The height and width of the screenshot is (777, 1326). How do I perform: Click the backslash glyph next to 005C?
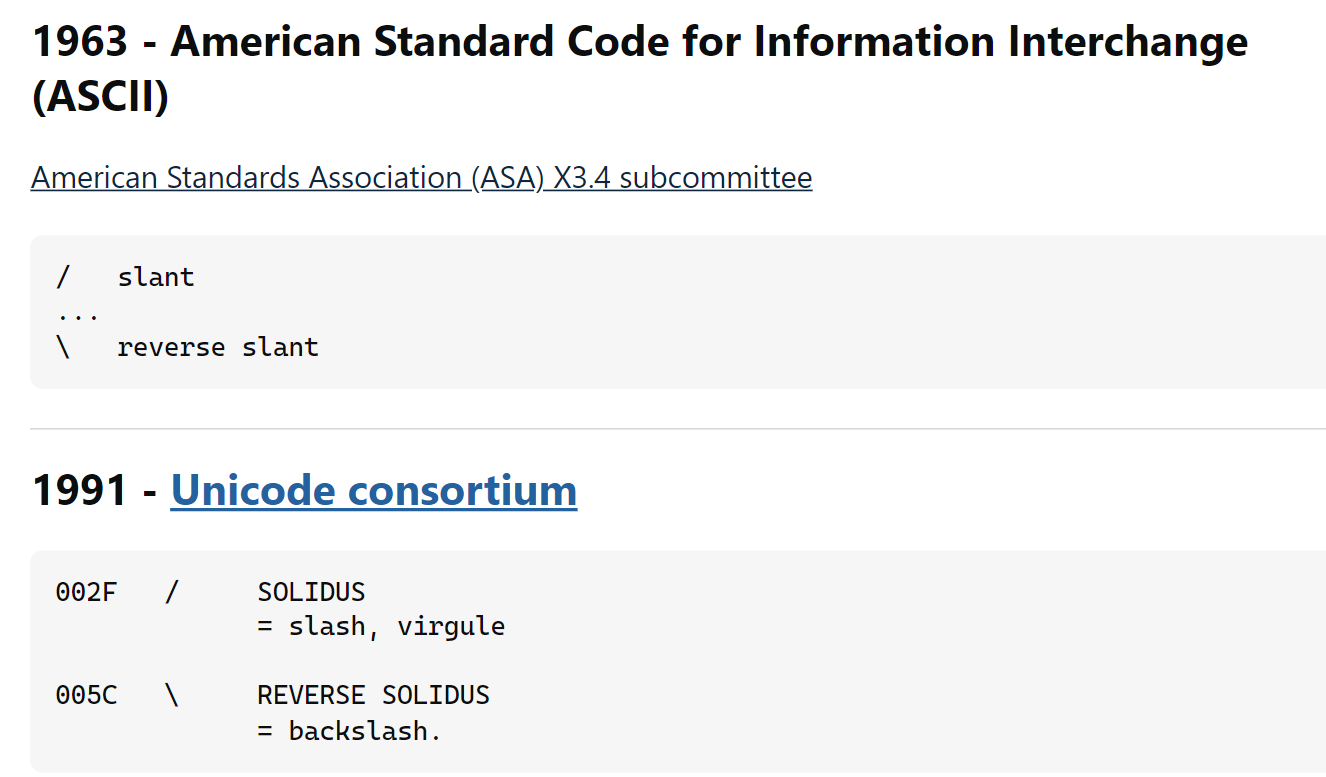(172, 695)
